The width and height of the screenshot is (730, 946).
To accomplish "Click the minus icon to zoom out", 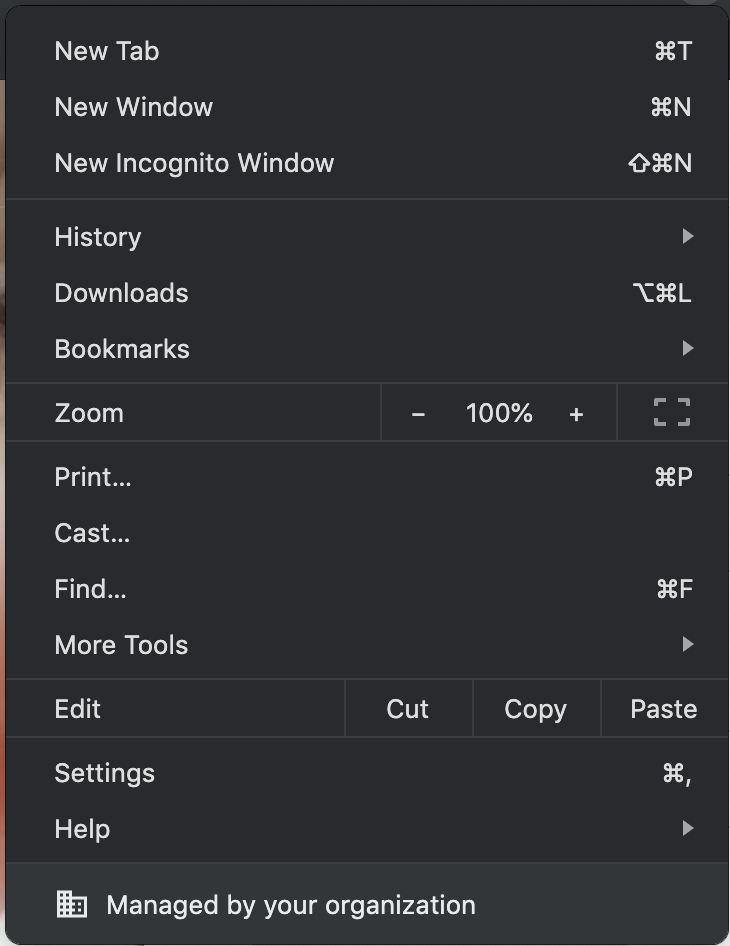I will coord(418,412).
